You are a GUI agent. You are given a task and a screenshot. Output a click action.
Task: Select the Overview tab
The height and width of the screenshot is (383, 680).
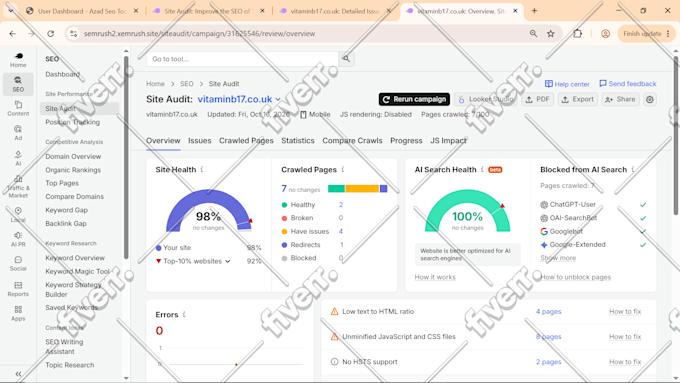tap(163, 141)
